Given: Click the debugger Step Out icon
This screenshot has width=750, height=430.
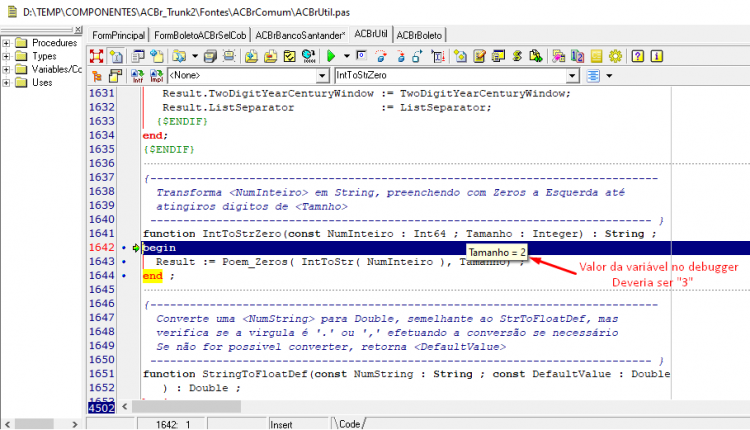Looking at the screenshot, I should 417,56.
